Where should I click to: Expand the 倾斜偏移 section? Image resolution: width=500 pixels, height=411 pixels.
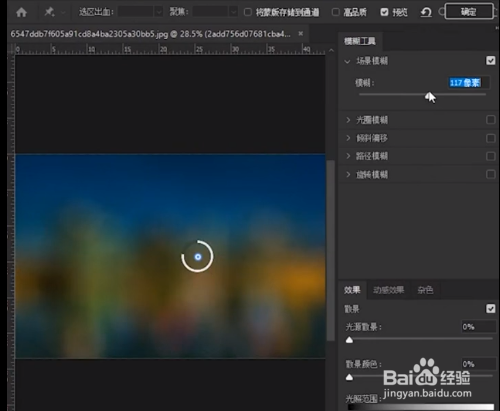[x=348, y=138]
